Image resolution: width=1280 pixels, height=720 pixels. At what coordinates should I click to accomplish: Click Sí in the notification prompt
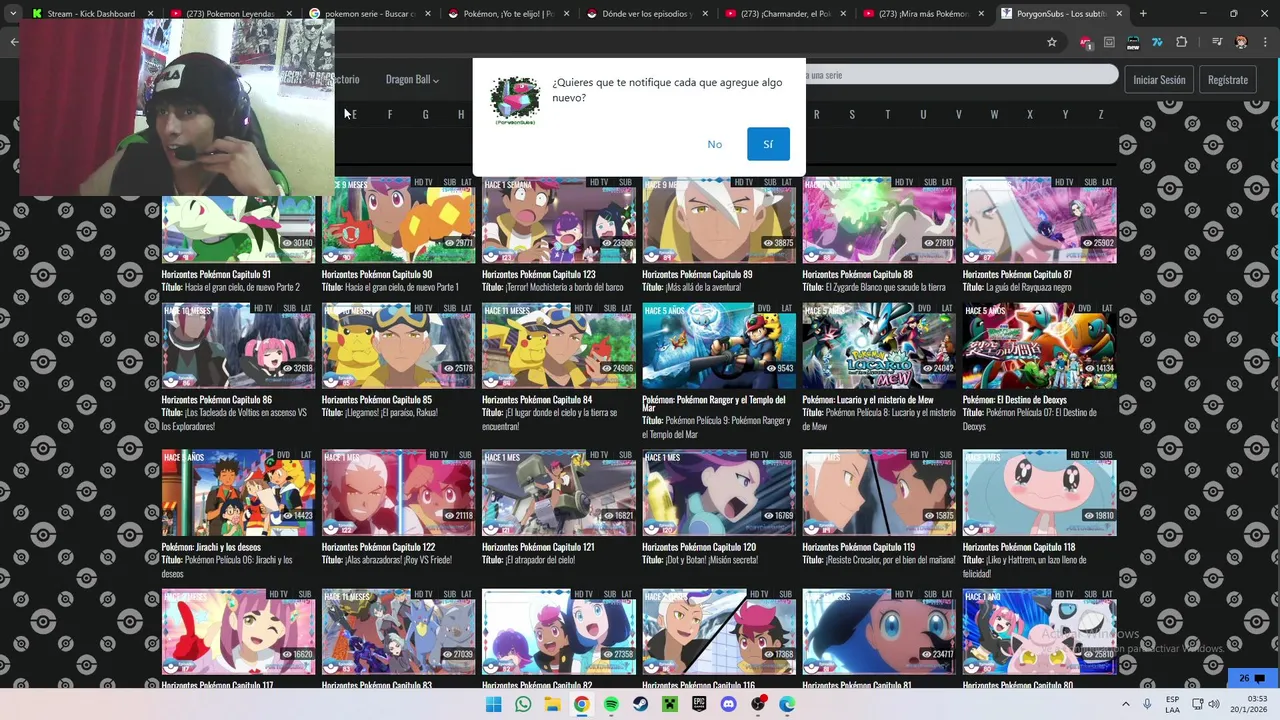pyautogui.click(x=768, y=144)
